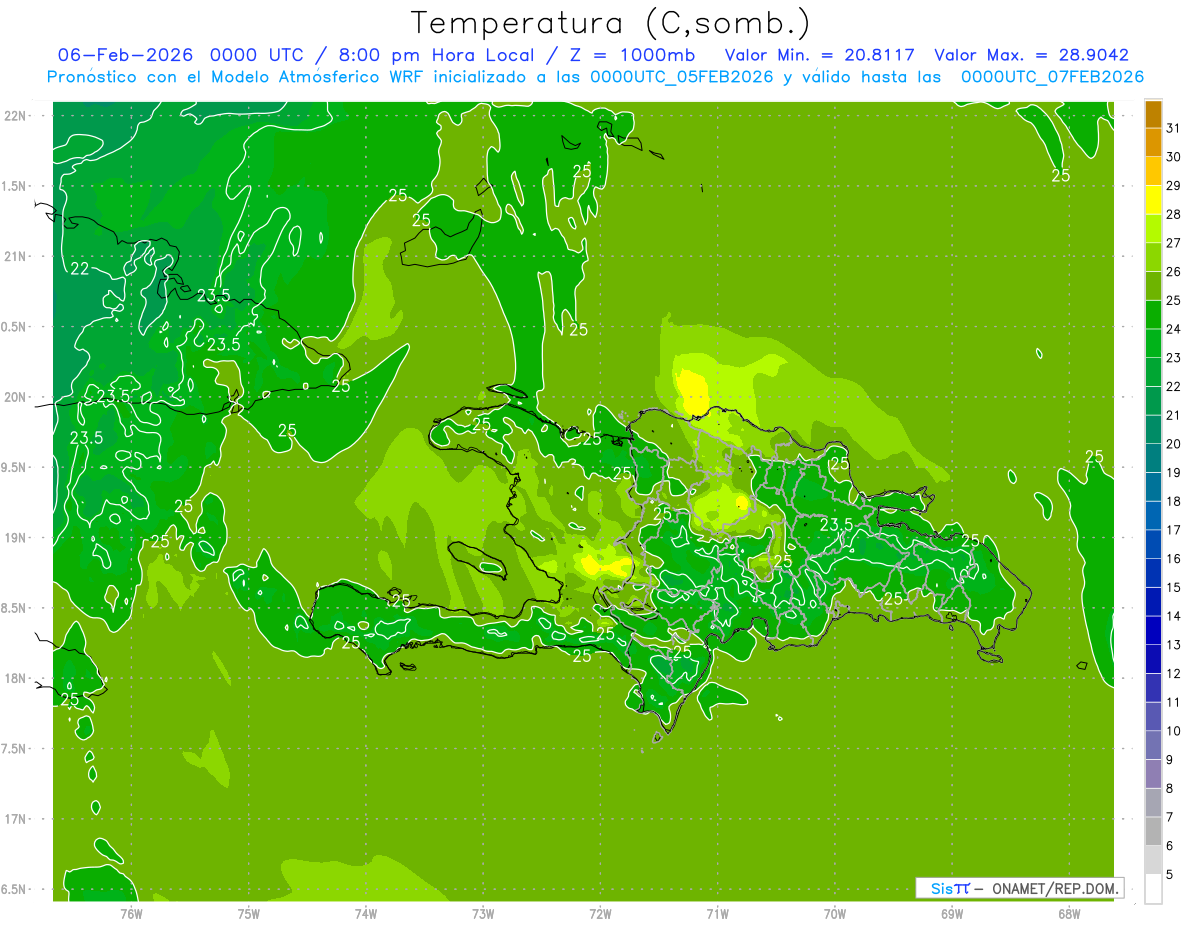Click the "28" value on the color scale
The width and height of the screenshot is (1200, 927).
pyautogui.click(x=1173, y=213)
